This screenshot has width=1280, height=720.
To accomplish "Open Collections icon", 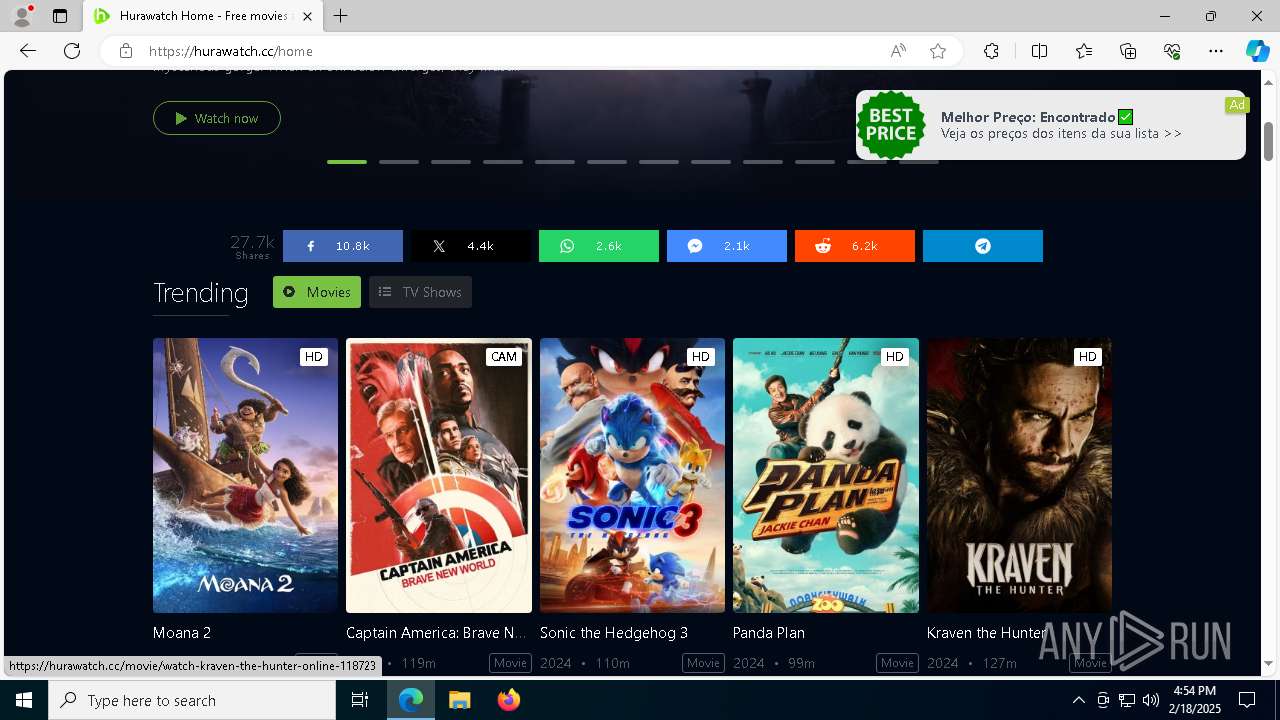I will click(x=1128, y=51).
